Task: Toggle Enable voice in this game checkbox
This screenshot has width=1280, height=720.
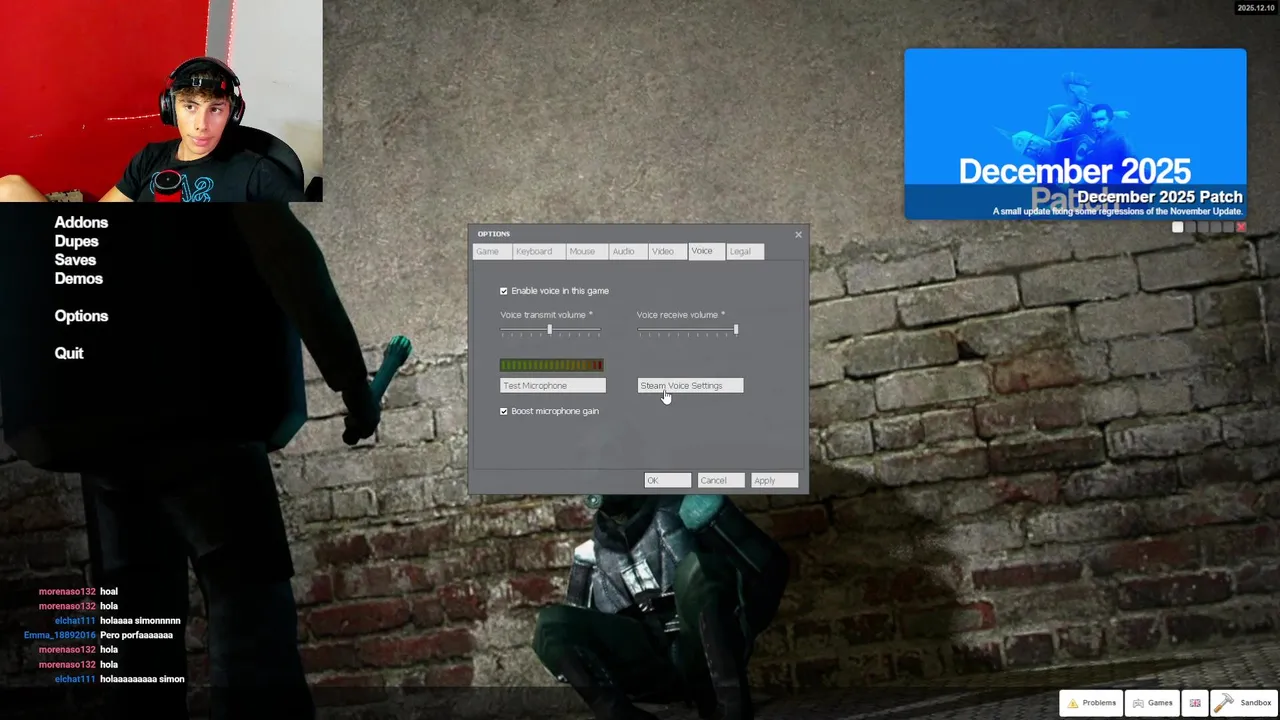Action: coord(504,291)
